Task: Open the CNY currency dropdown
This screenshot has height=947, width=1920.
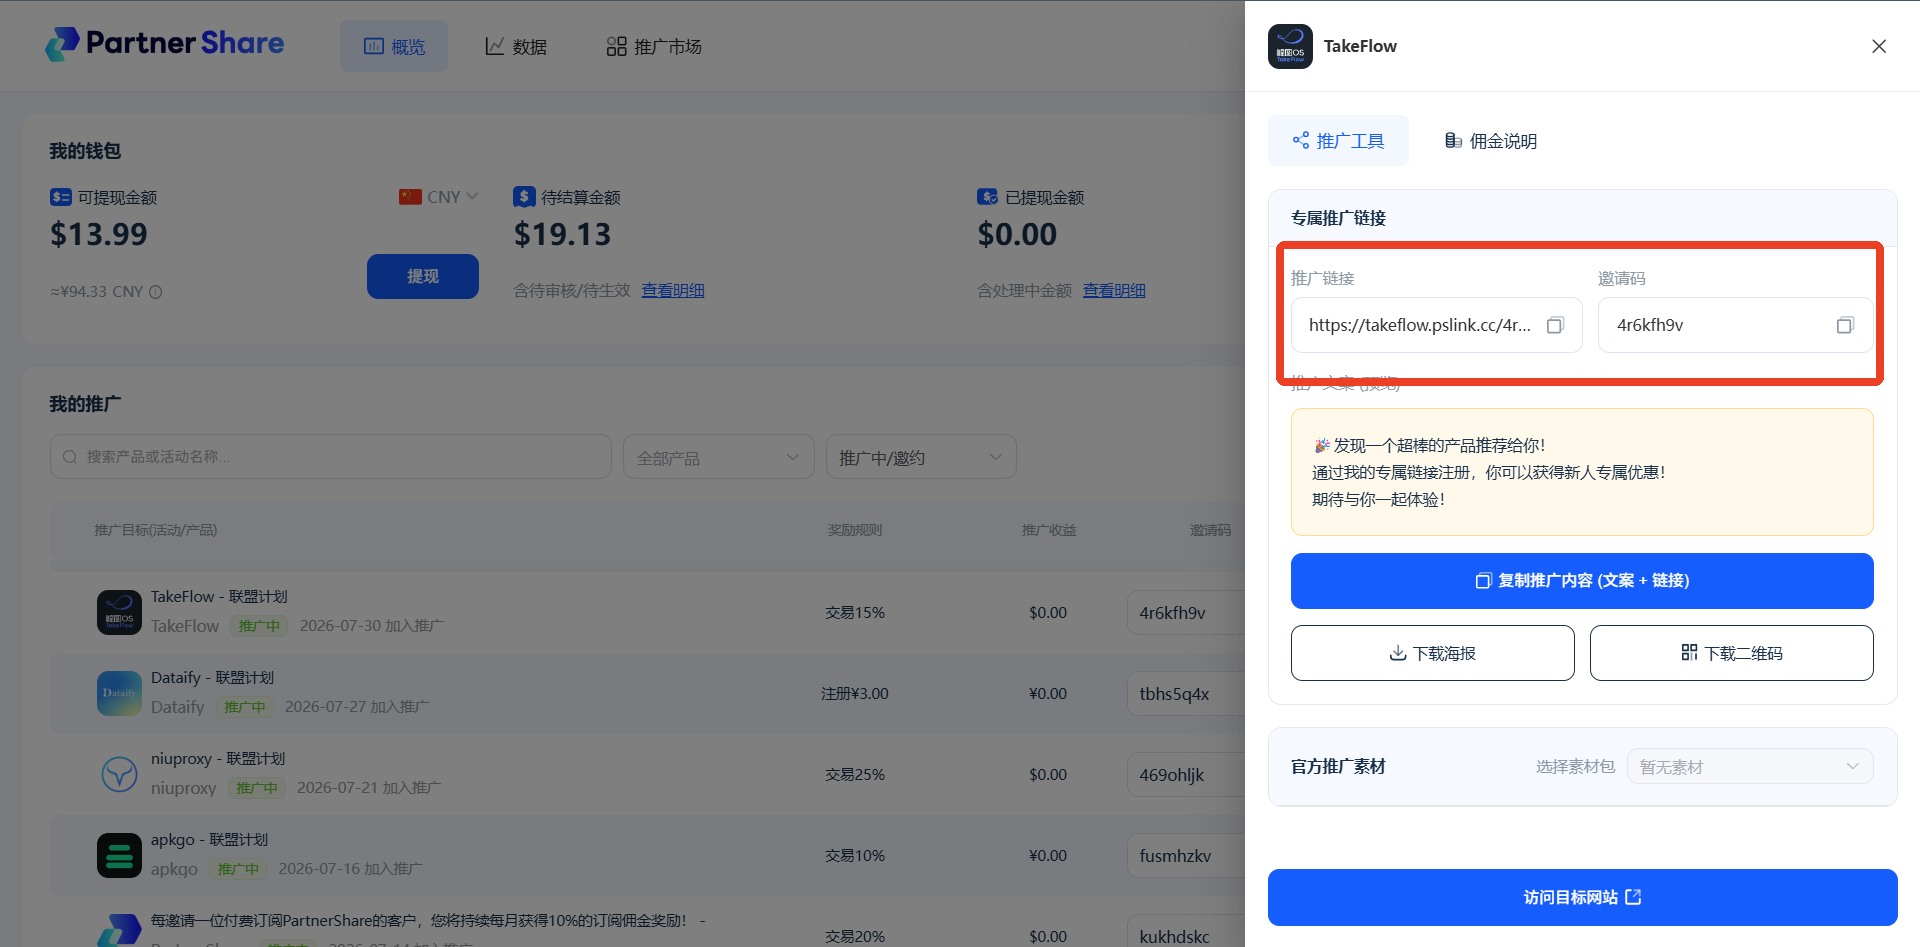Action: coord(439,197)
